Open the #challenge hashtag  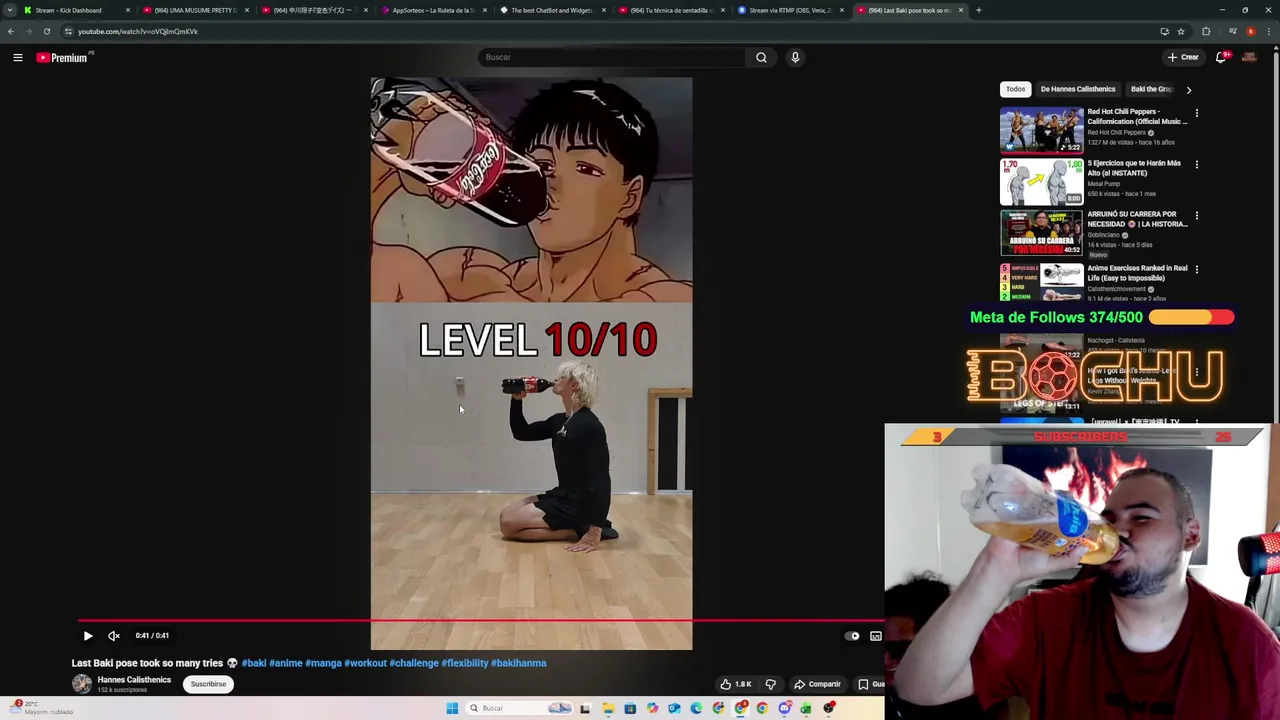pyautogui.click(x=414, y=663)
